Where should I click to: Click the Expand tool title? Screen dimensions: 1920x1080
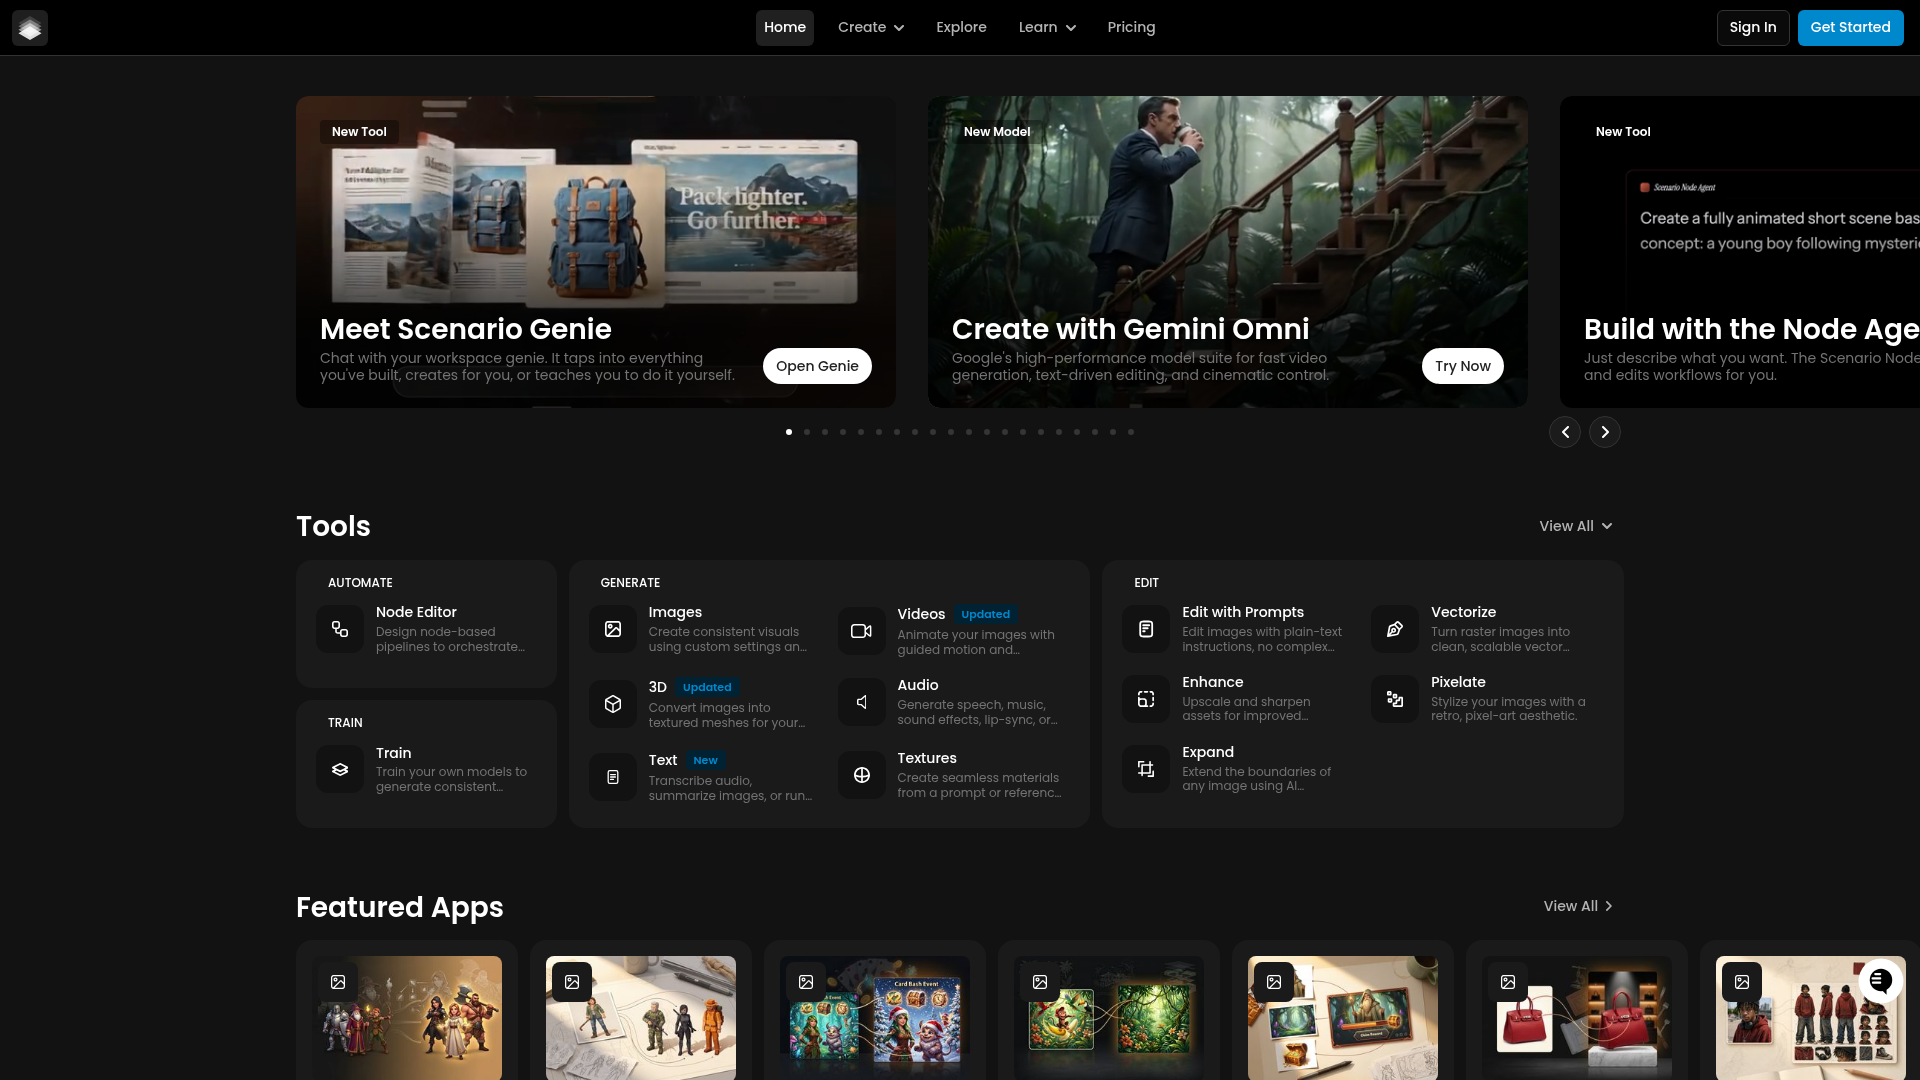pyautogui.click(x=1208, y=752)
